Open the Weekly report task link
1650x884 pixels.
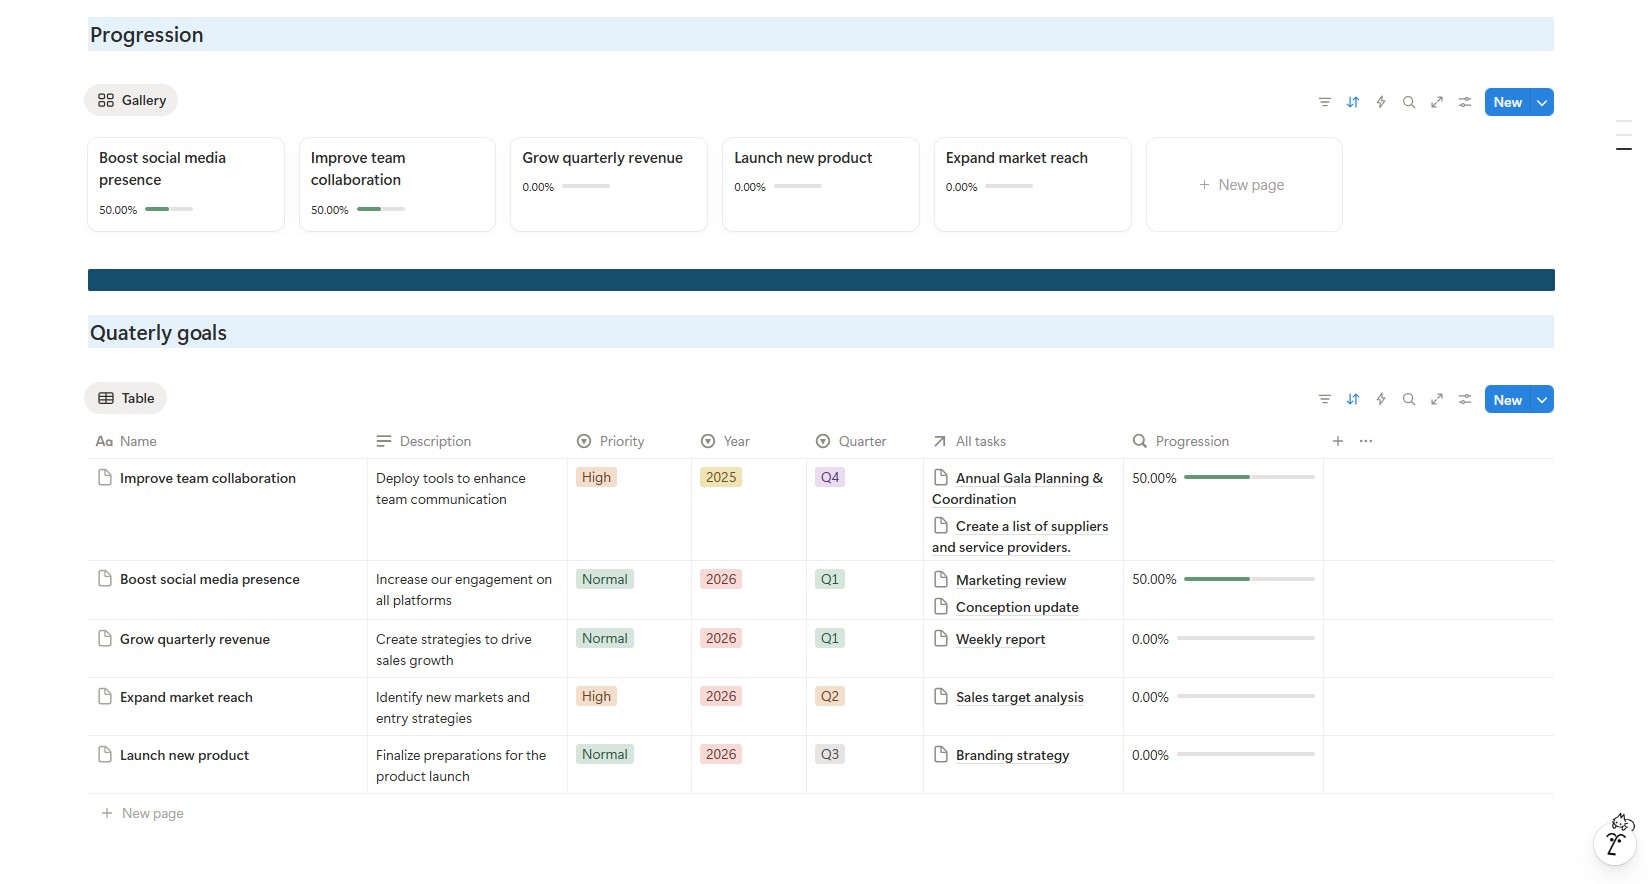[x=1000, y=639]
